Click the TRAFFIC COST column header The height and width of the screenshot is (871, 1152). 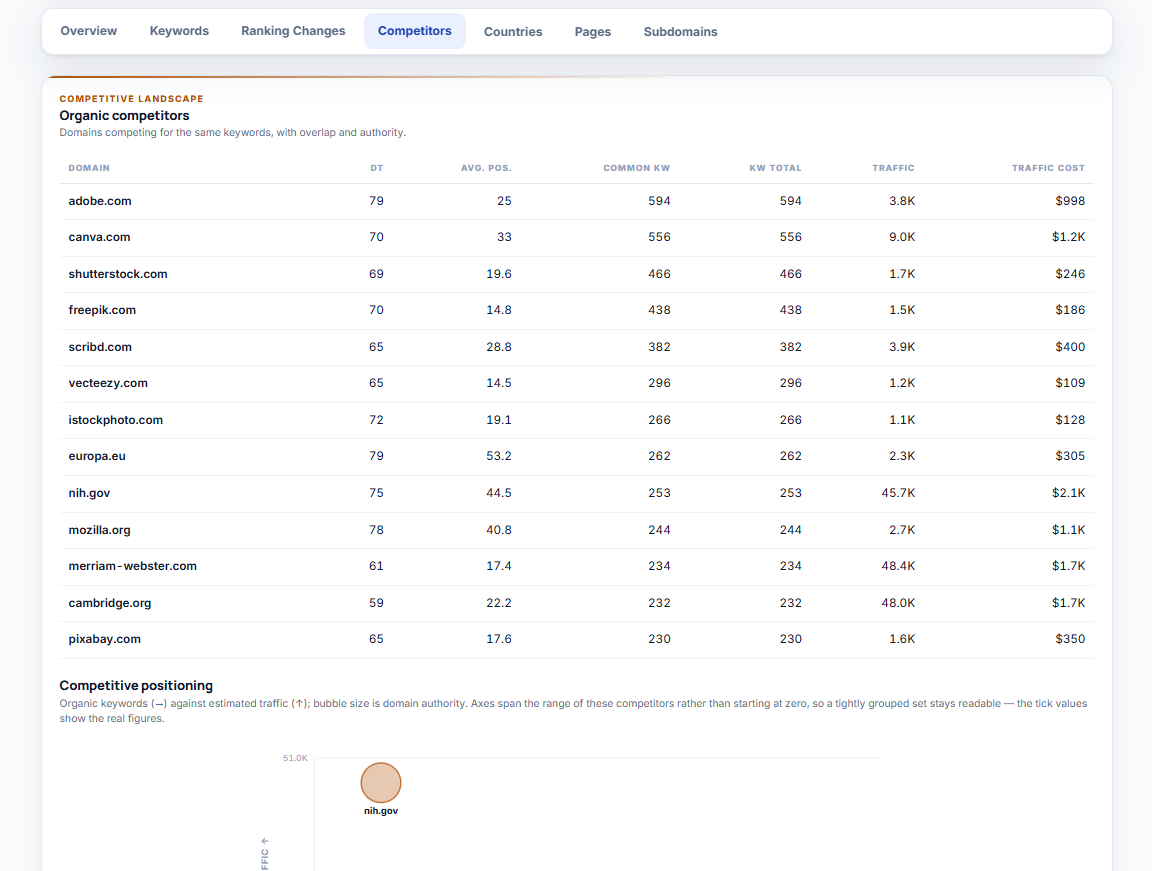click(x=1048, y=168)
